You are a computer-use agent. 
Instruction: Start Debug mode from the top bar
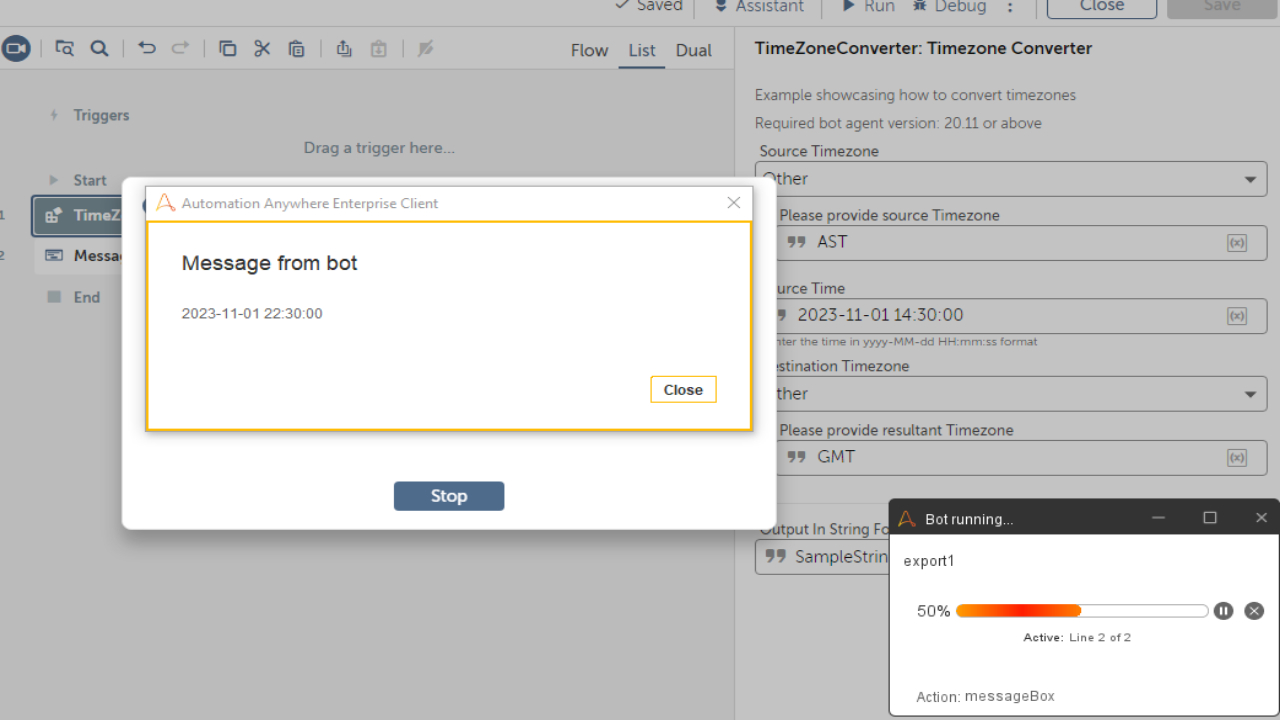click(x=949, y=6)
